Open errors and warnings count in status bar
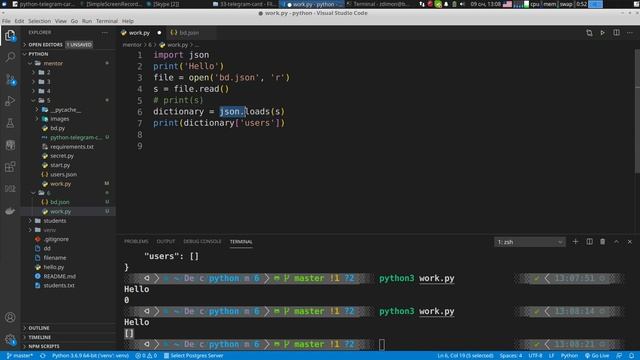Viewport: 640px width, 360px height. (146, 356)
